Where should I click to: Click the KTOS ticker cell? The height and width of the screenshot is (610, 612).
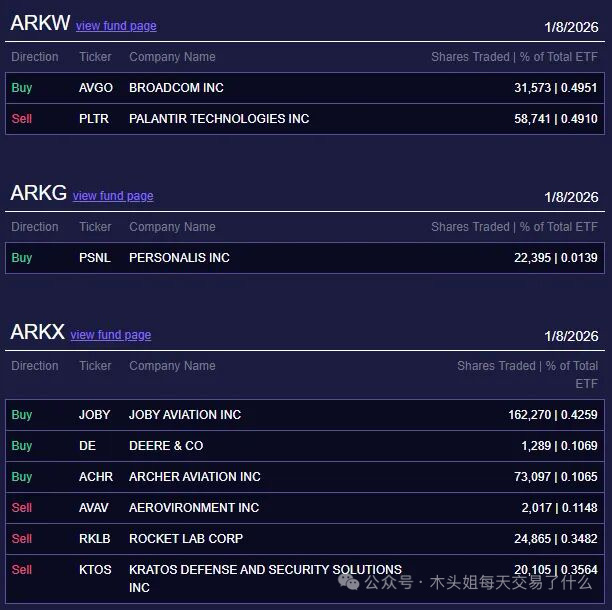coord(95,570)
